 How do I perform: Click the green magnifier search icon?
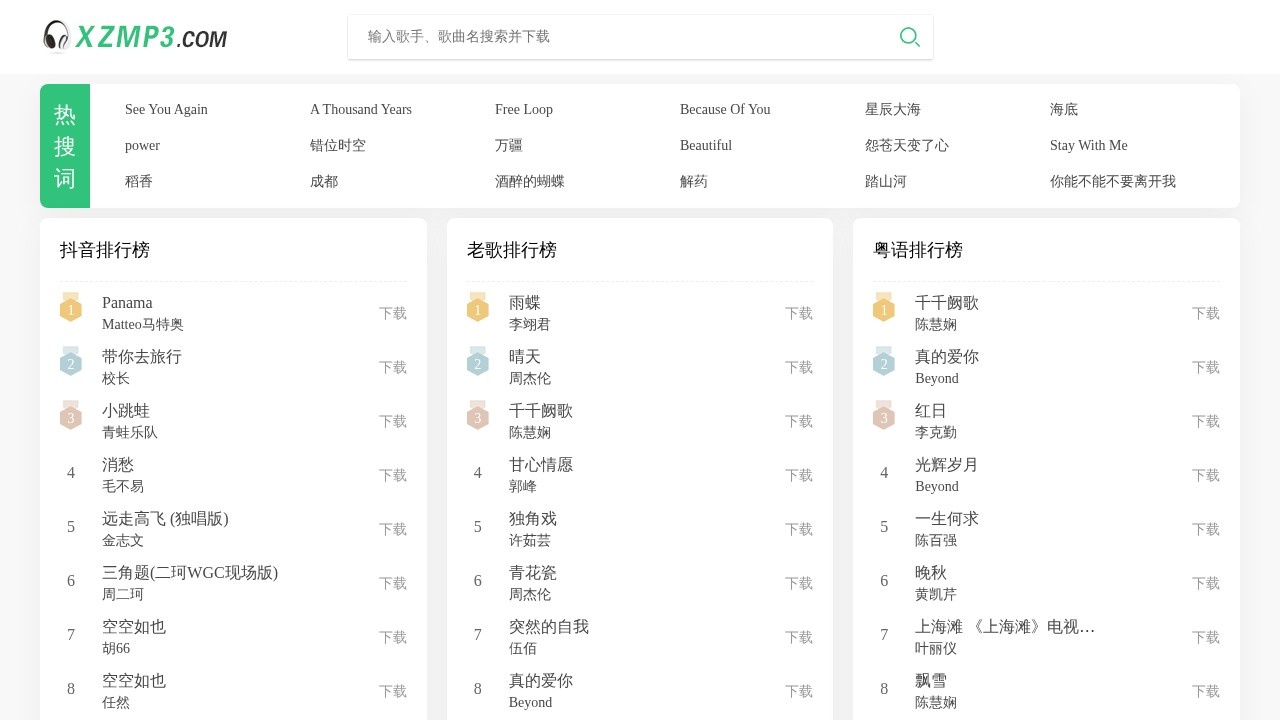pos(909,36)
